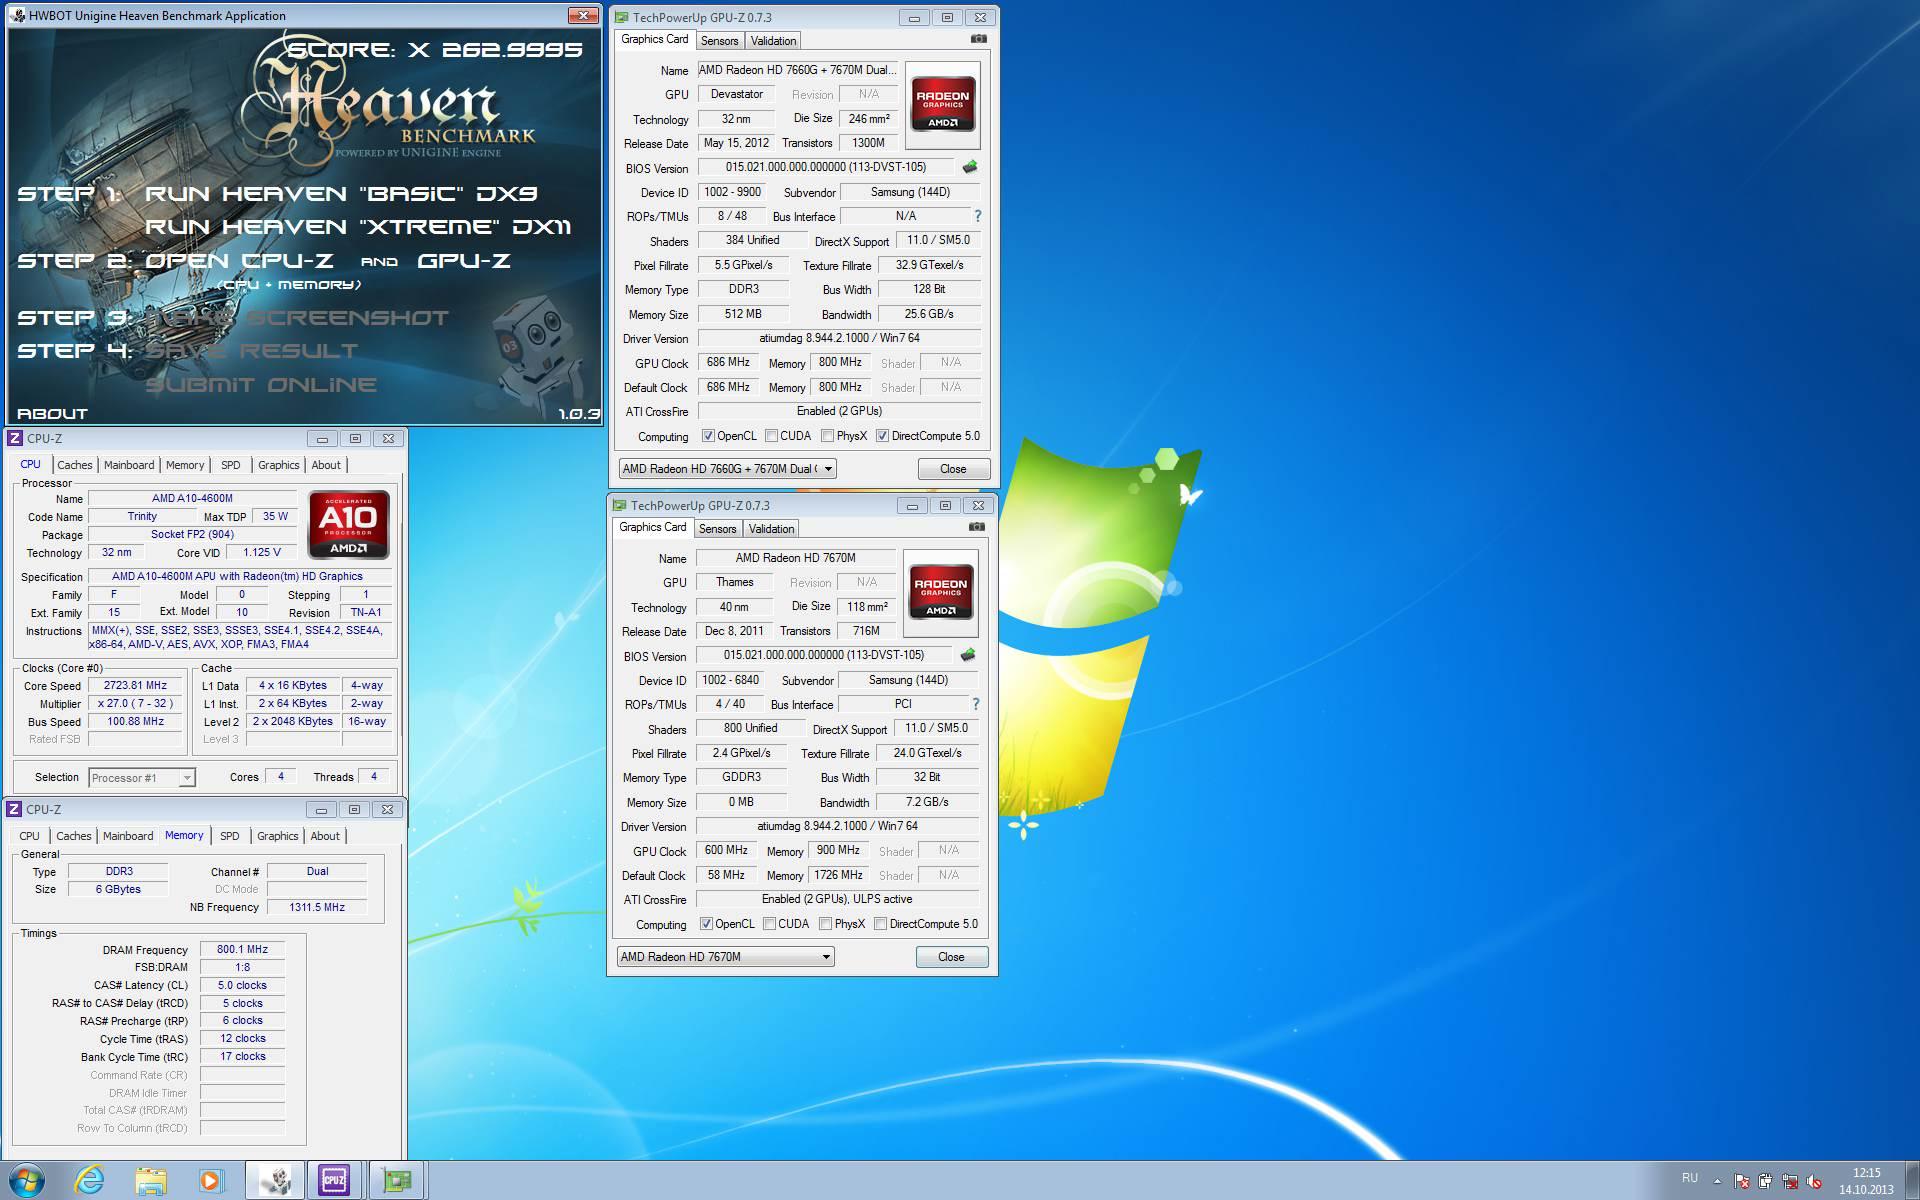
Task: Open Processor #1 selection dropdown in CPU-Z
Action: coord(142,777)
